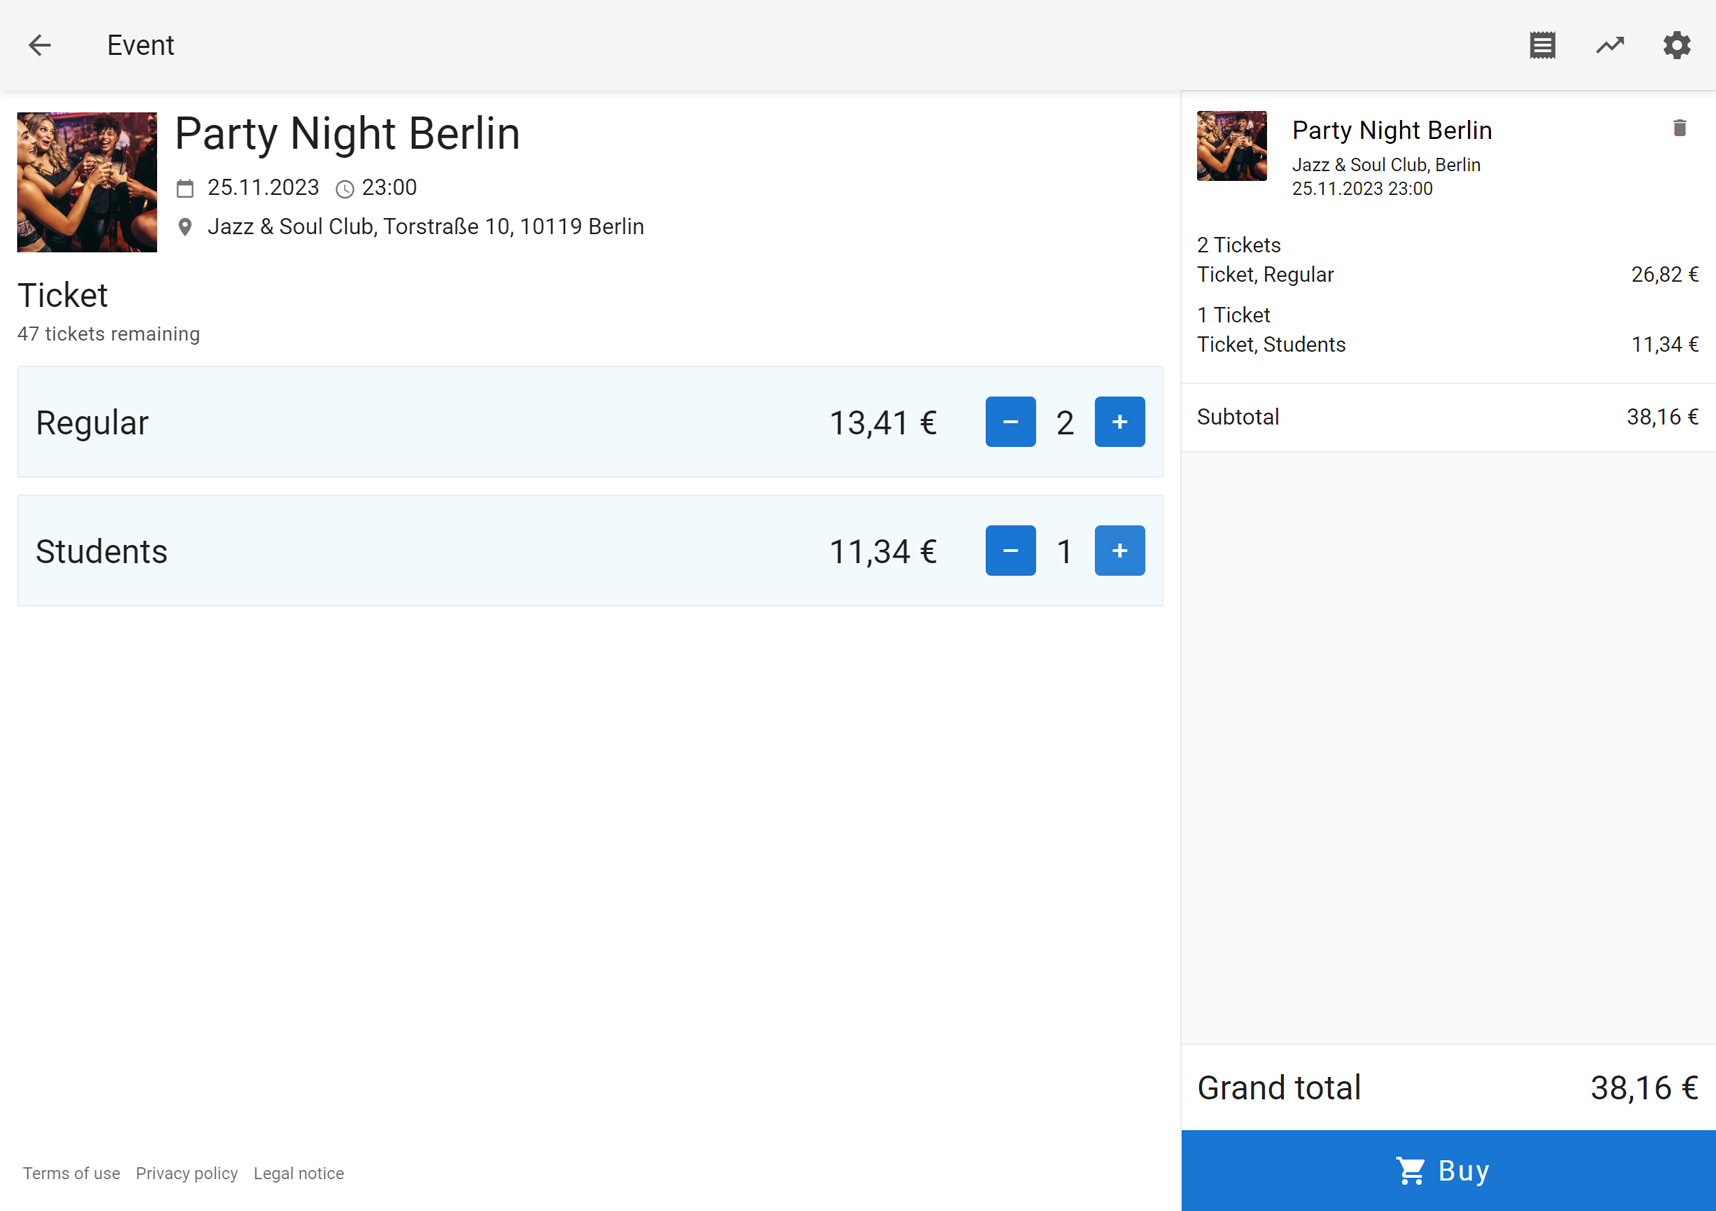Open the statistics trend icon
This screenshot has height=1211, width=1716.
[x=1609, y=45]
